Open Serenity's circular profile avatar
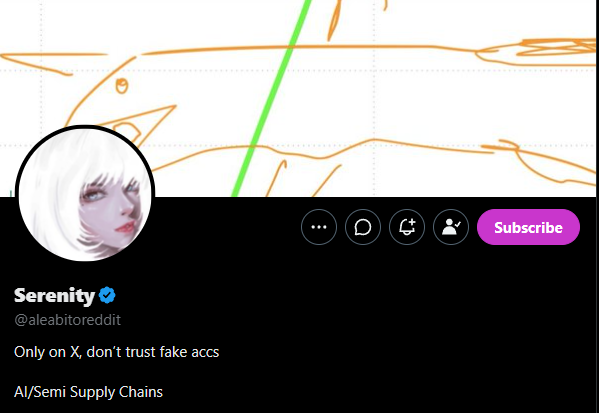 85,193
